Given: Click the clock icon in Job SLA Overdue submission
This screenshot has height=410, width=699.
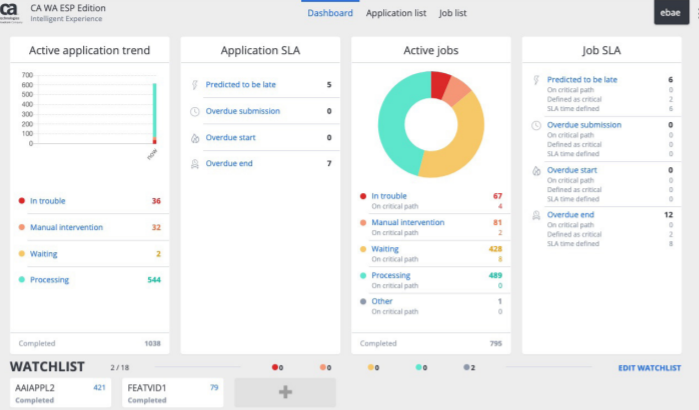Looking at the screenshot, I should tap(536, 125).
